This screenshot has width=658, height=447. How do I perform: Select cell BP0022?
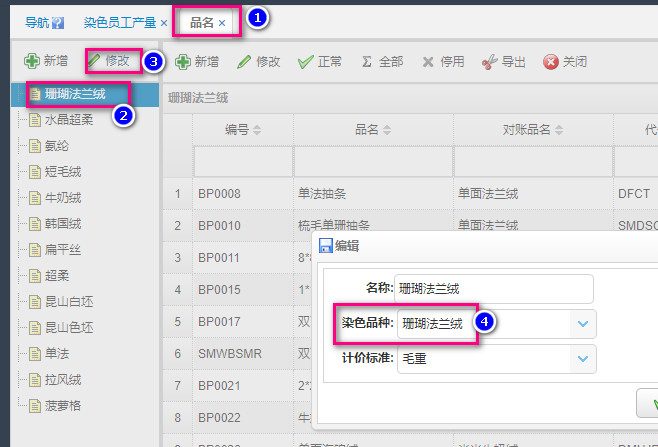(243, 418)
